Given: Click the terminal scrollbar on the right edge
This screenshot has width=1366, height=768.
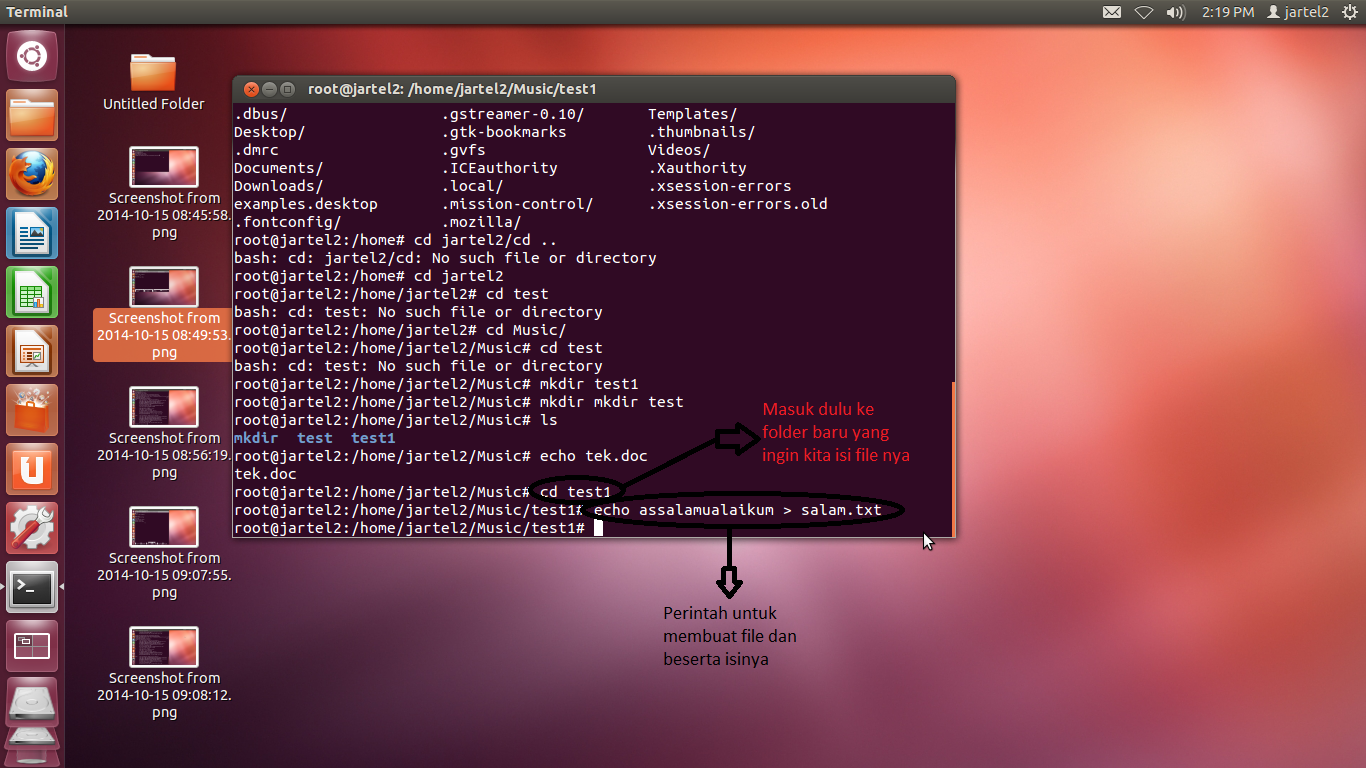Looking at the screenshot, I should click(x=953, y=458).
